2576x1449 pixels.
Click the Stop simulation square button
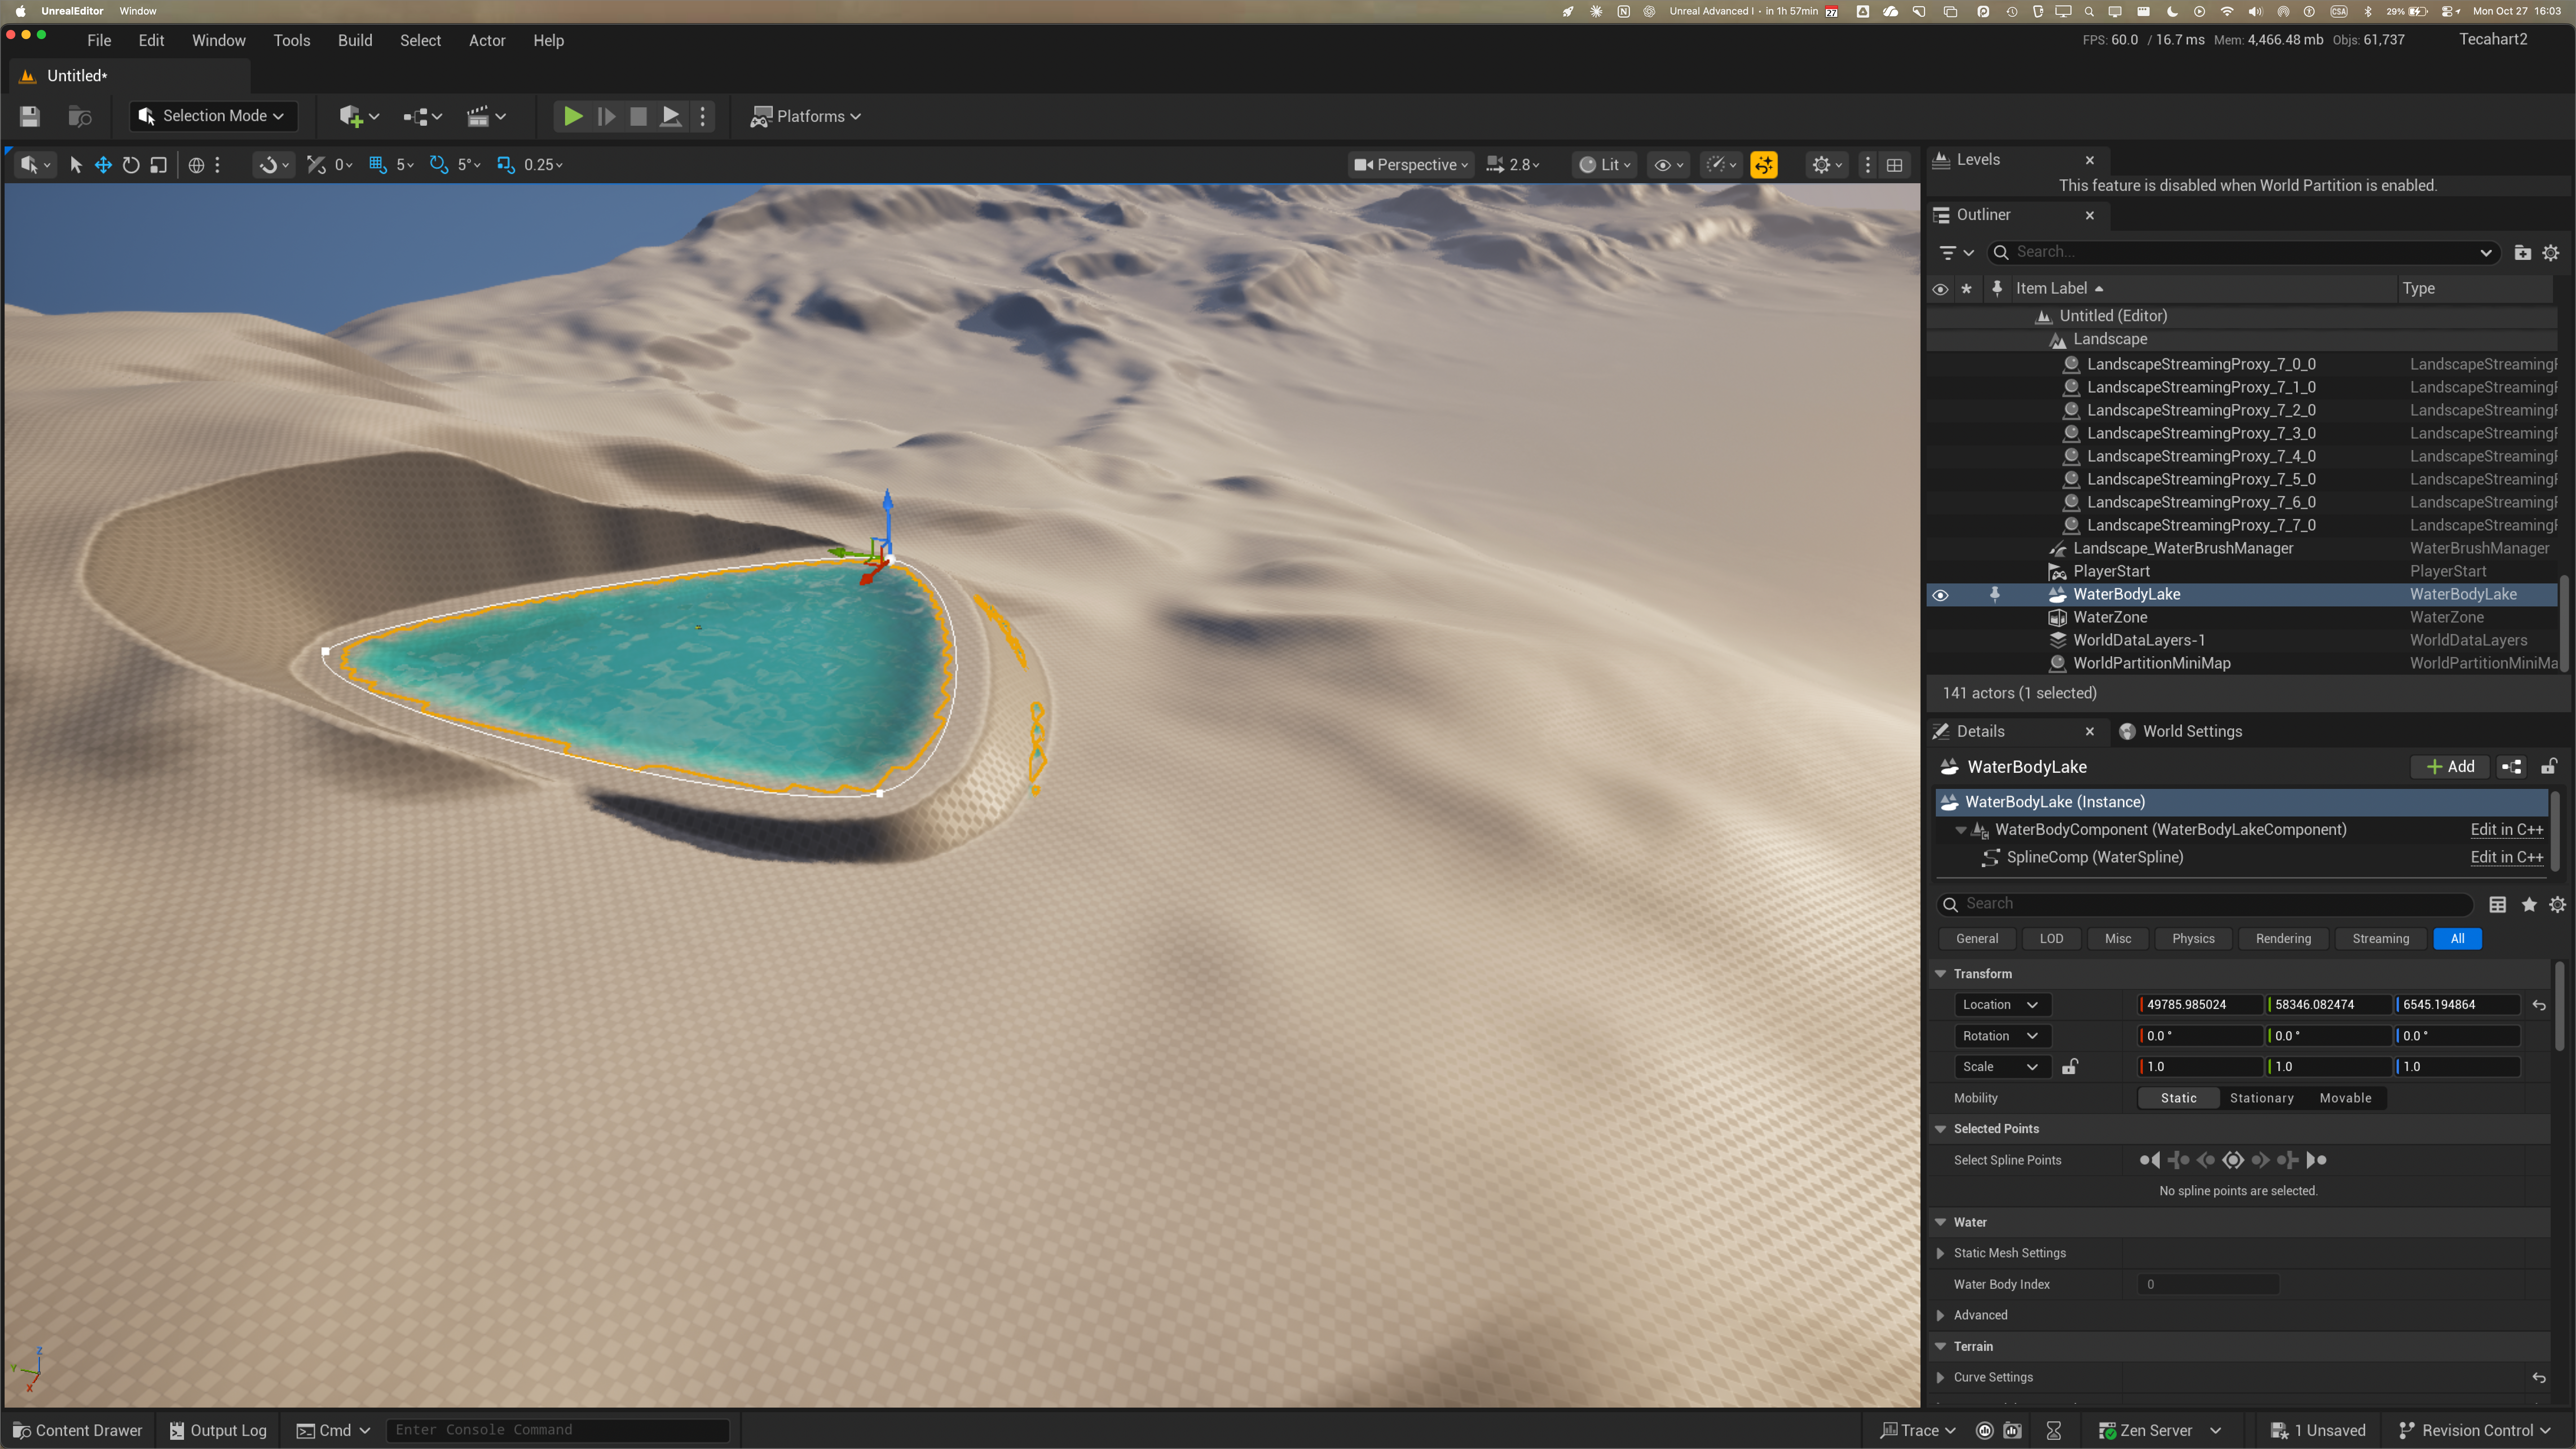coord(638,116)
